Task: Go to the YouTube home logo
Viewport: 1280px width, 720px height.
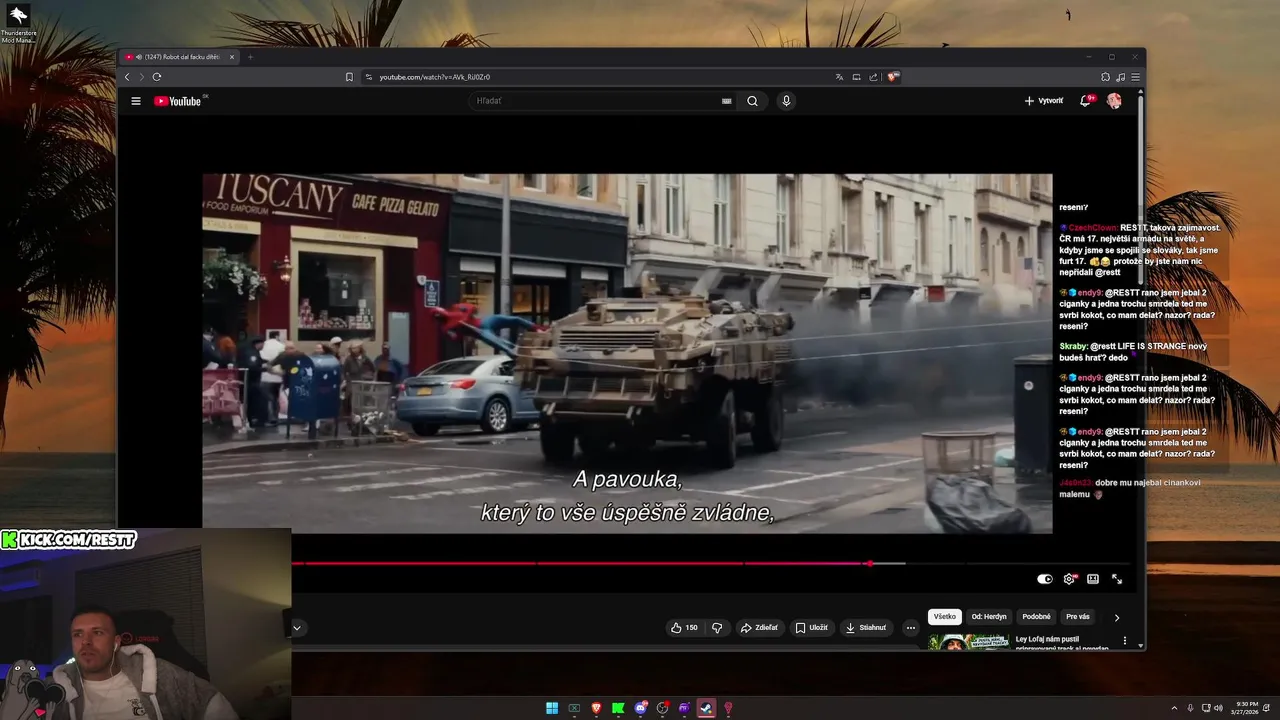Action: [x=179, y=101]
